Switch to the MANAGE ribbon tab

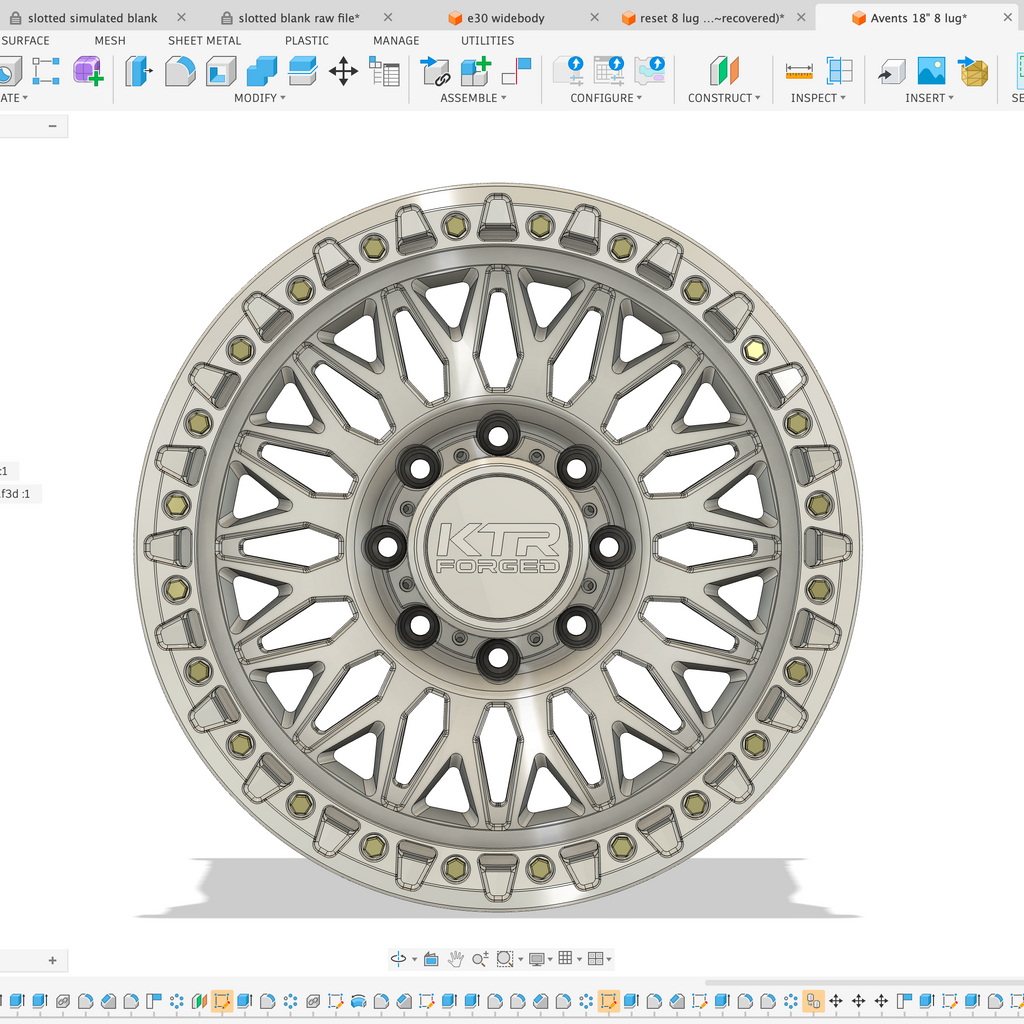pyautogui.click(x=396, y=40)
